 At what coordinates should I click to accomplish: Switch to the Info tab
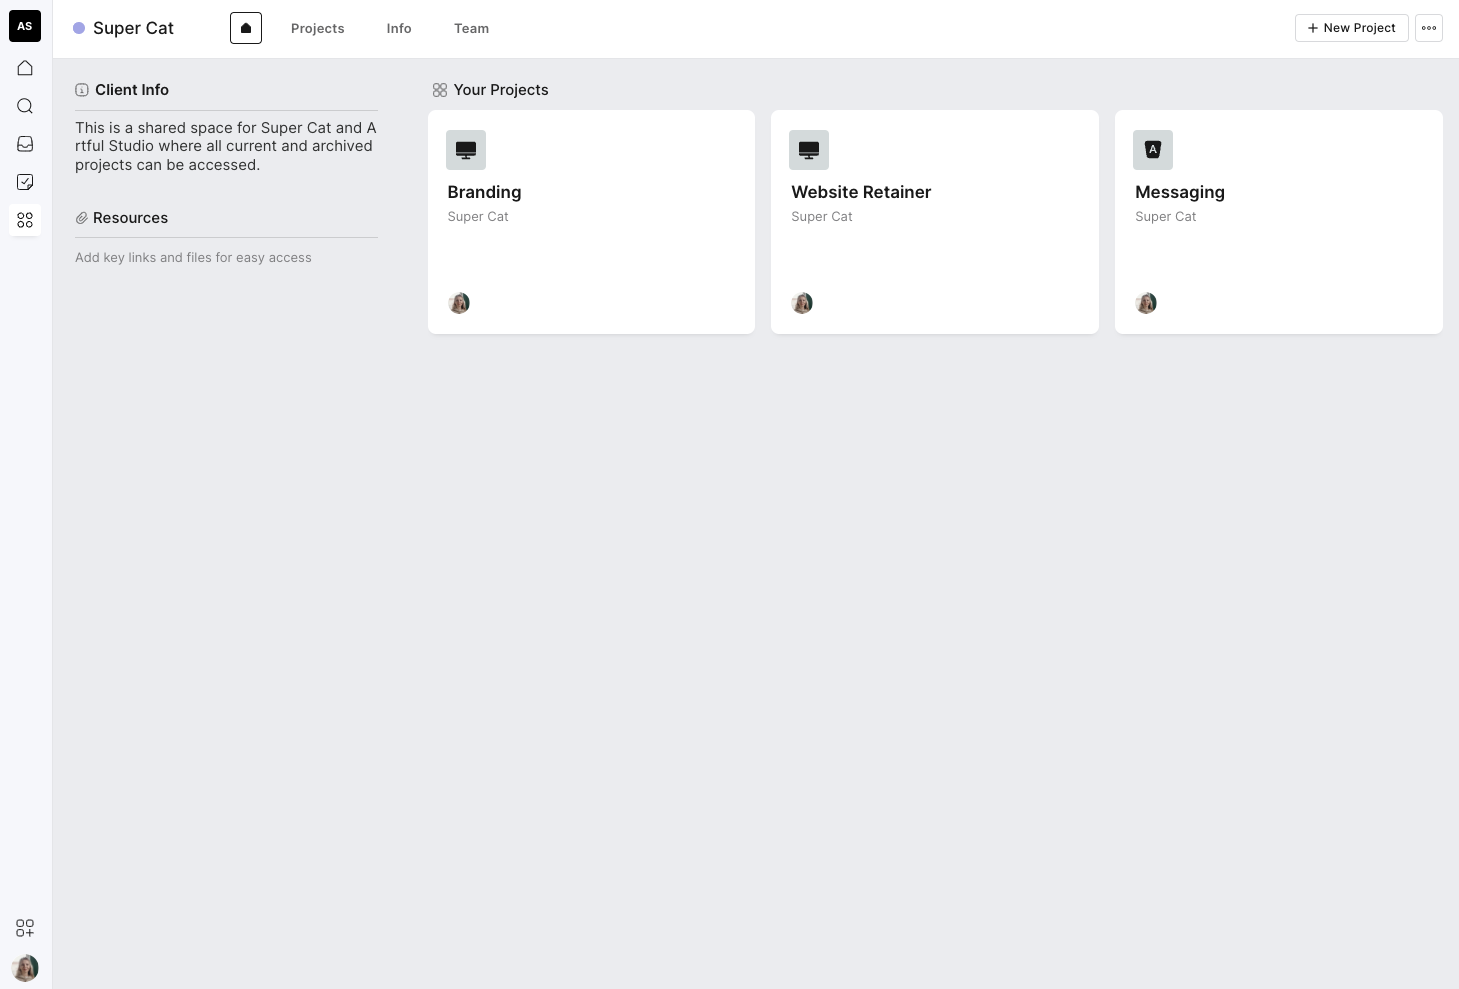coord(399,28)
